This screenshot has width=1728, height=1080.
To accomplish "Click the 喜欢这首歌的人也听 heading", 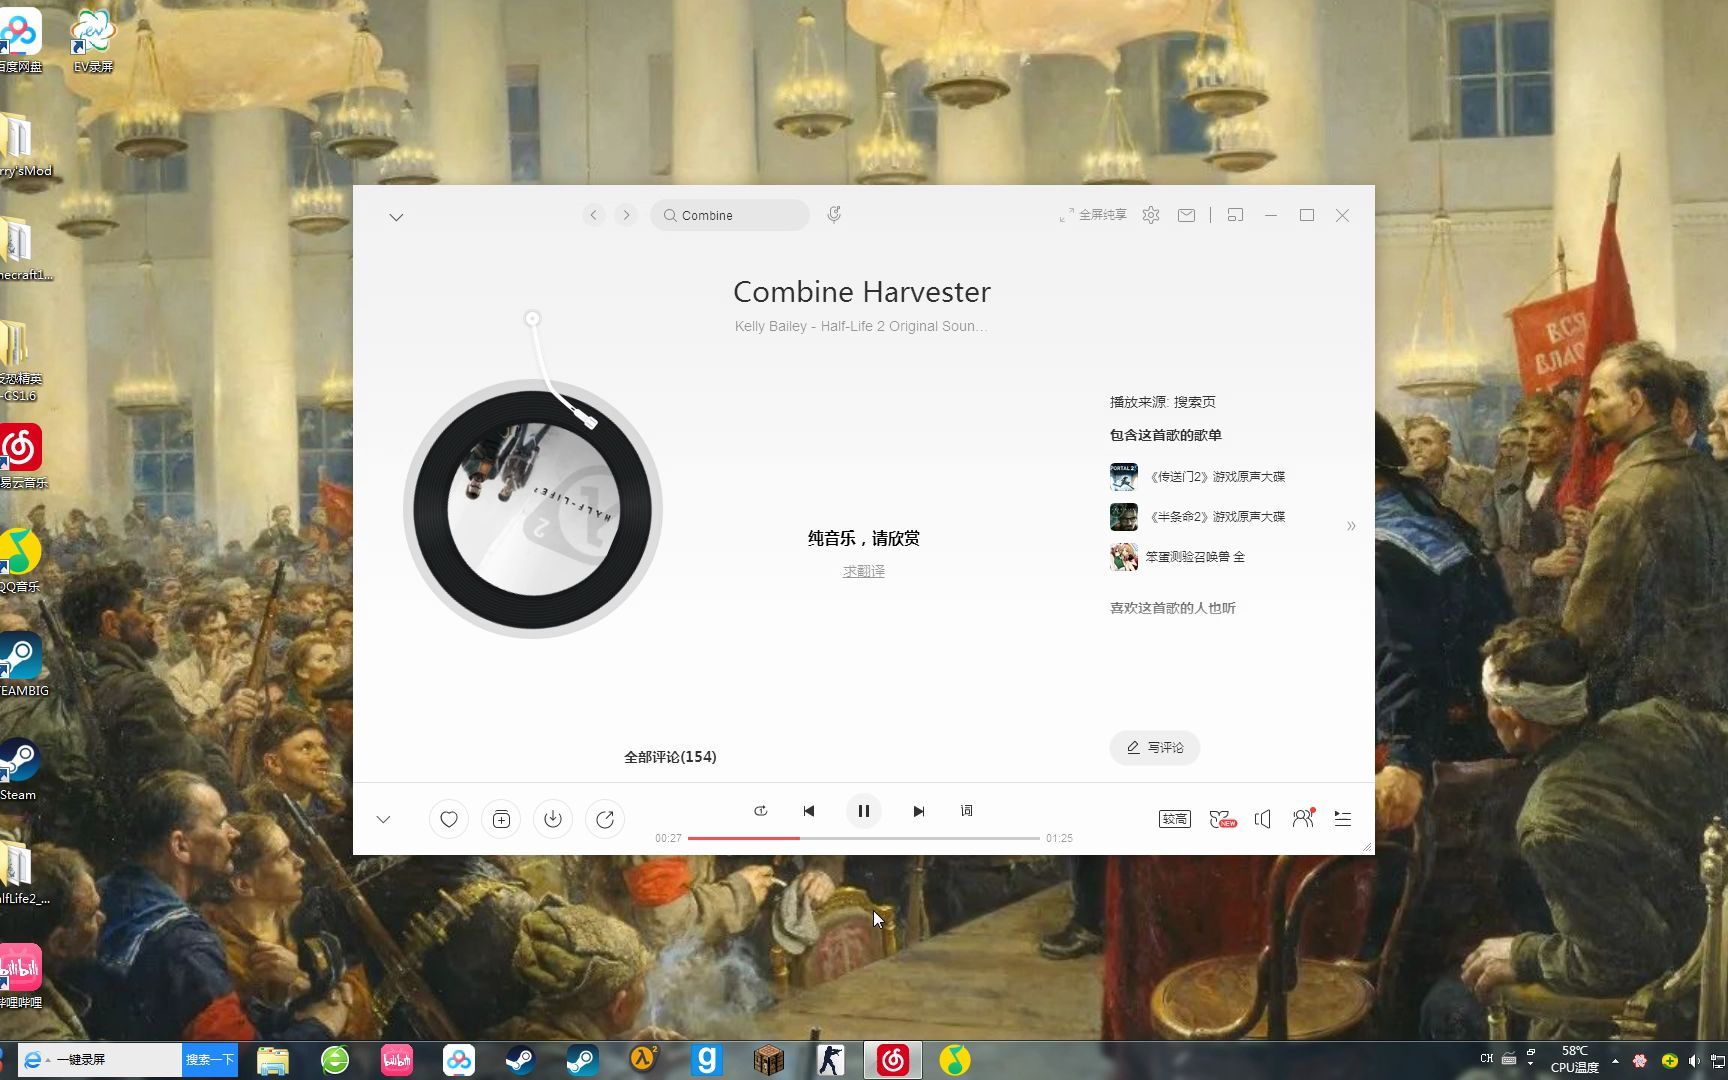I will [1173, 608].
